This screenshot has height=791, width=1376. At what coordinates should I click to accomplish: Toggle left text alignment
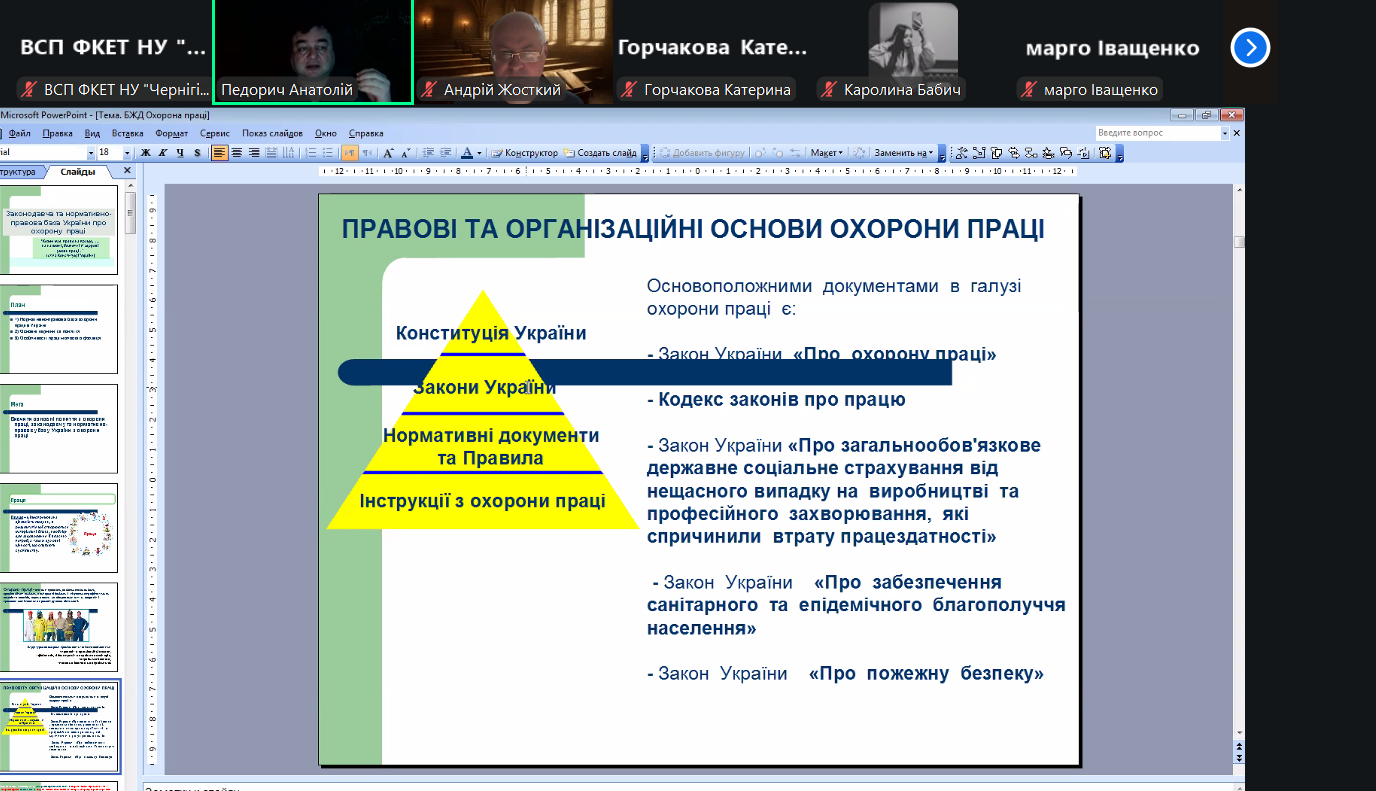click(x=219, y=153)
